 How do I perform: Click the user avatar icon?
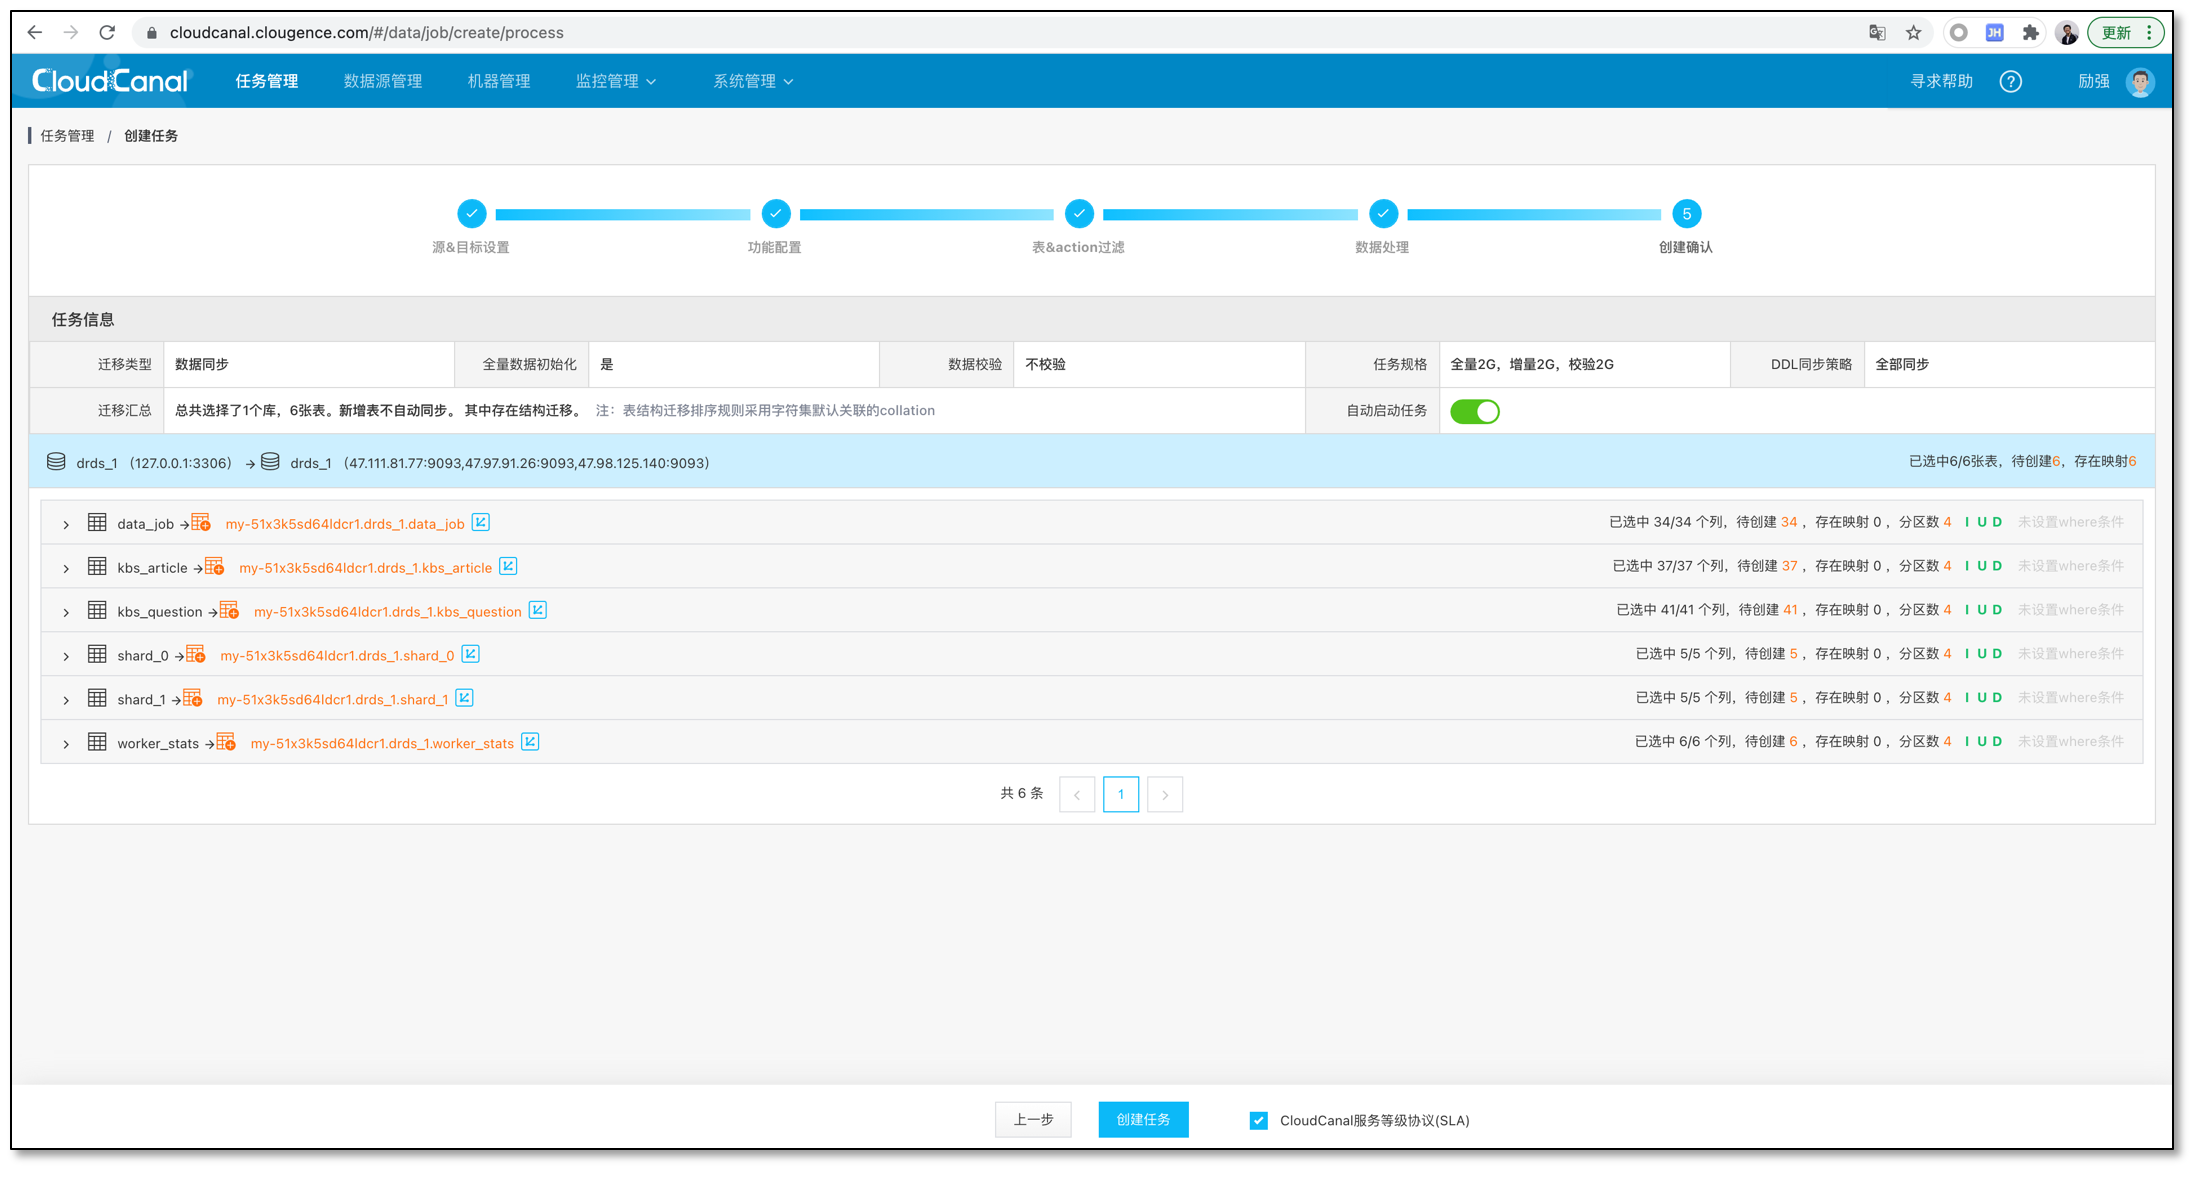[2140, 82]
